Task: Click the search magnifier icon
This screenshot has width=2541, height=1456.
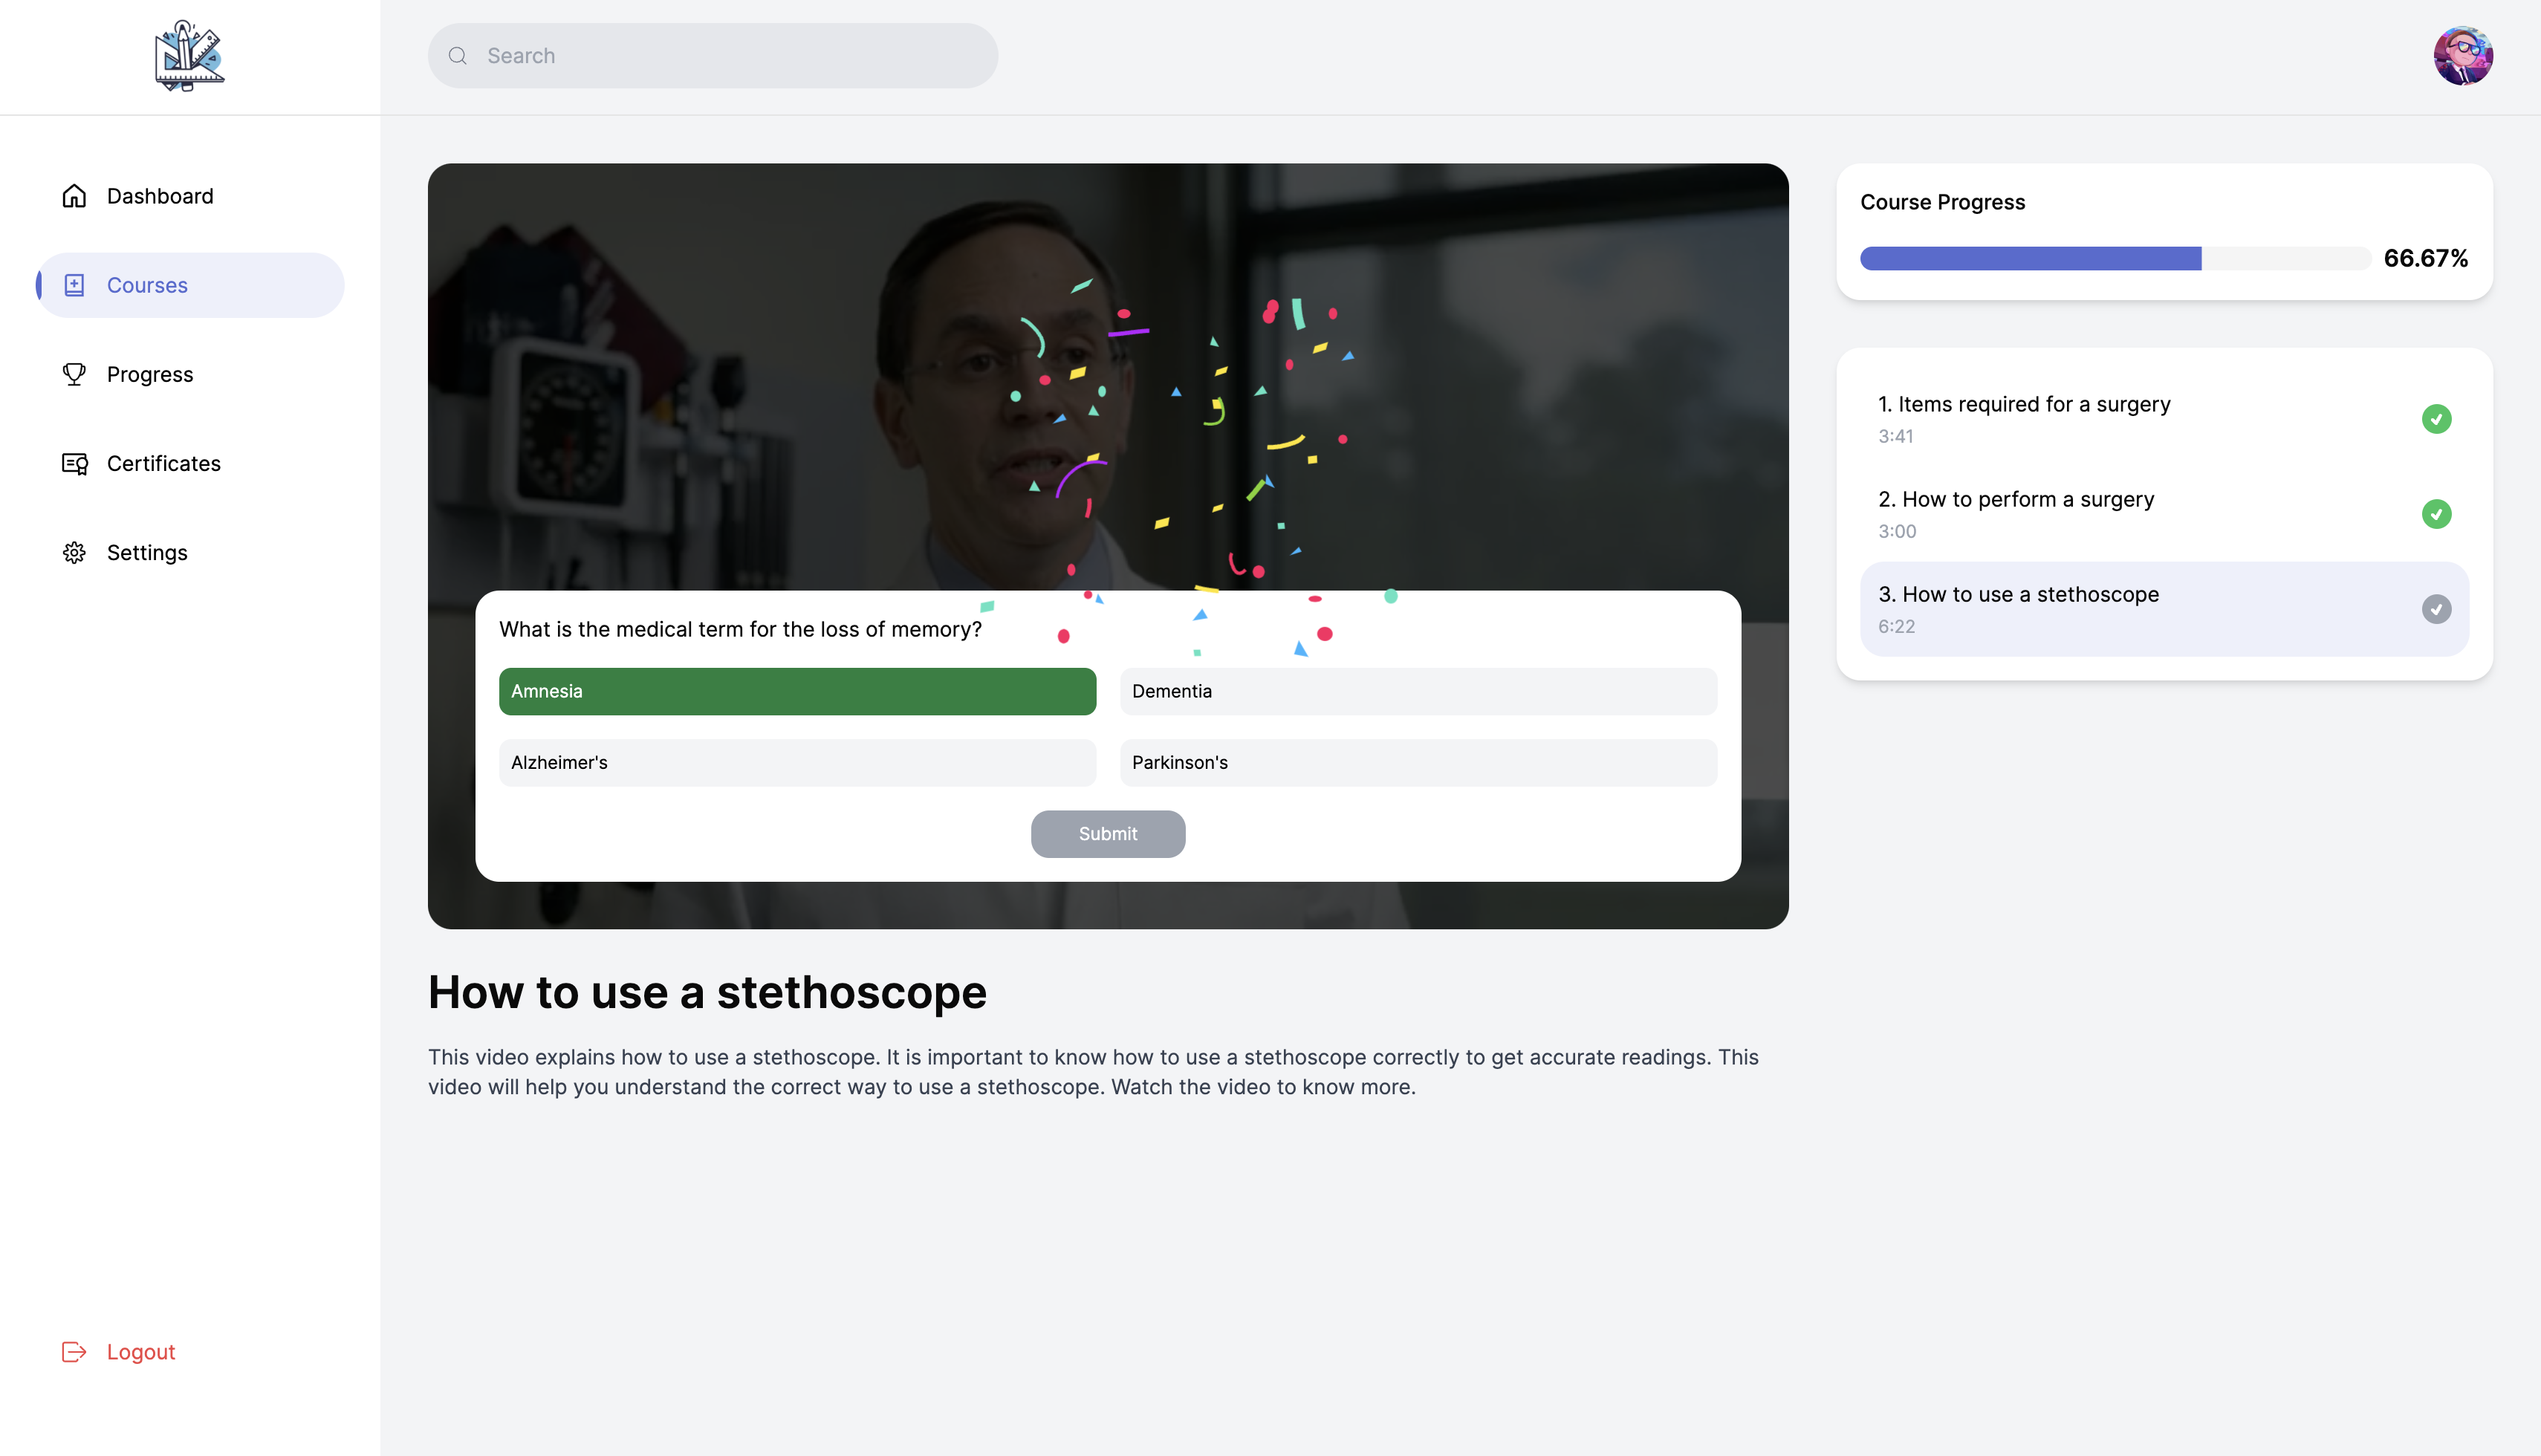Action: click(458, 56)
